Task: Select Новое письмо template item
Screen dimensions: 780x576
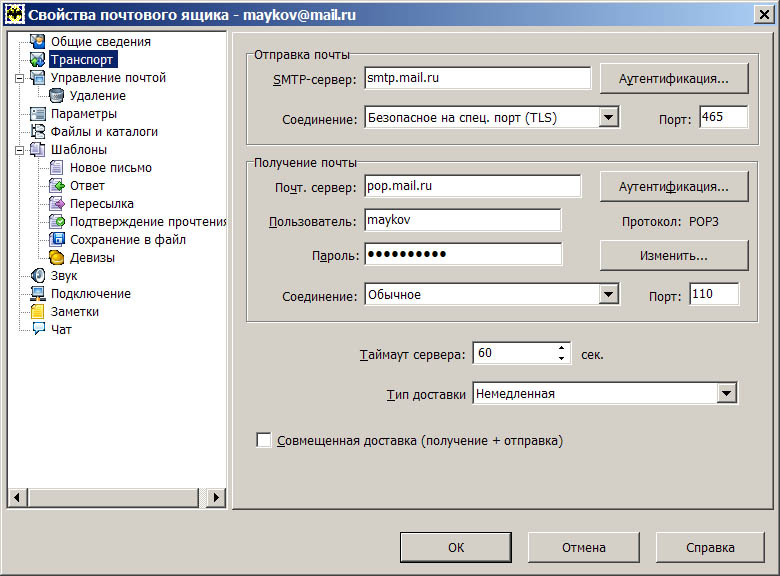Action: (110, 168)
